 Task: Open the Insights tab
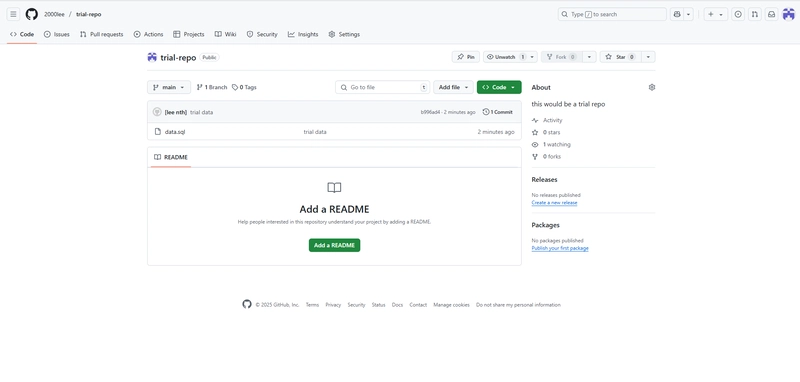tap(303, 34)
